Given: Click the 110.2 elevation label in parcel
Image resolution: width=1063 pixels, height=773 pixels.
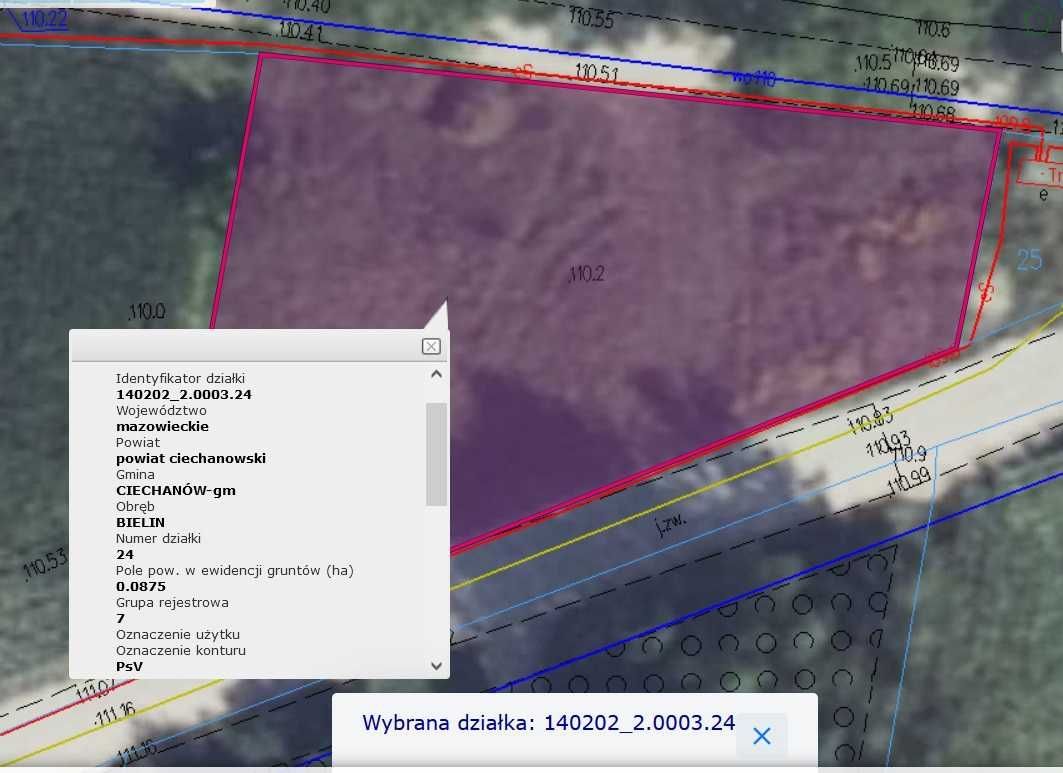Looking at the screenshot, I should (x=586, y=275).
